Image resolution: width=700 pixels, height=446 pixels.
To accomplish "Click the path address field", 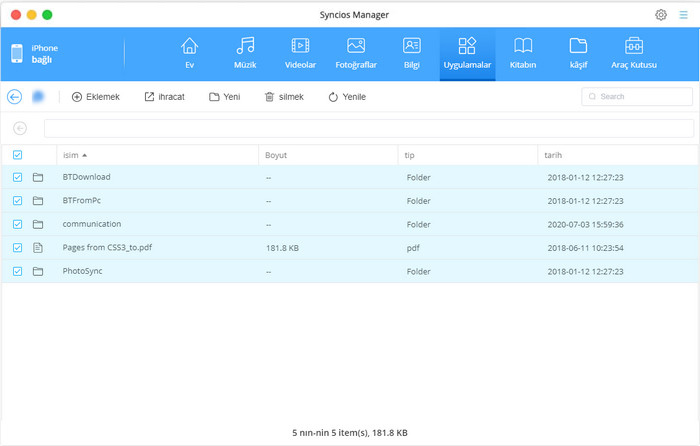I will (369, 129).
